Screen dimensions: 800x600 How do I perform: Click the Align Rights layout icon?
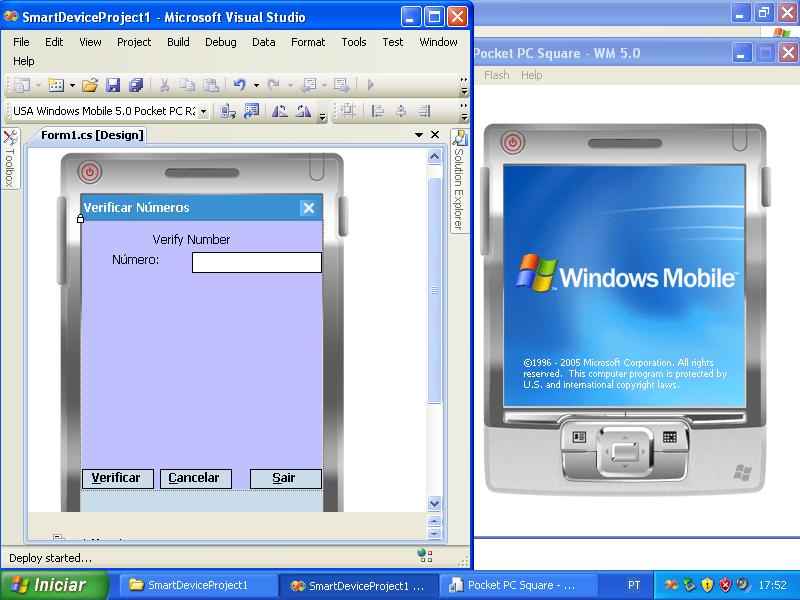tap(424, 111)
